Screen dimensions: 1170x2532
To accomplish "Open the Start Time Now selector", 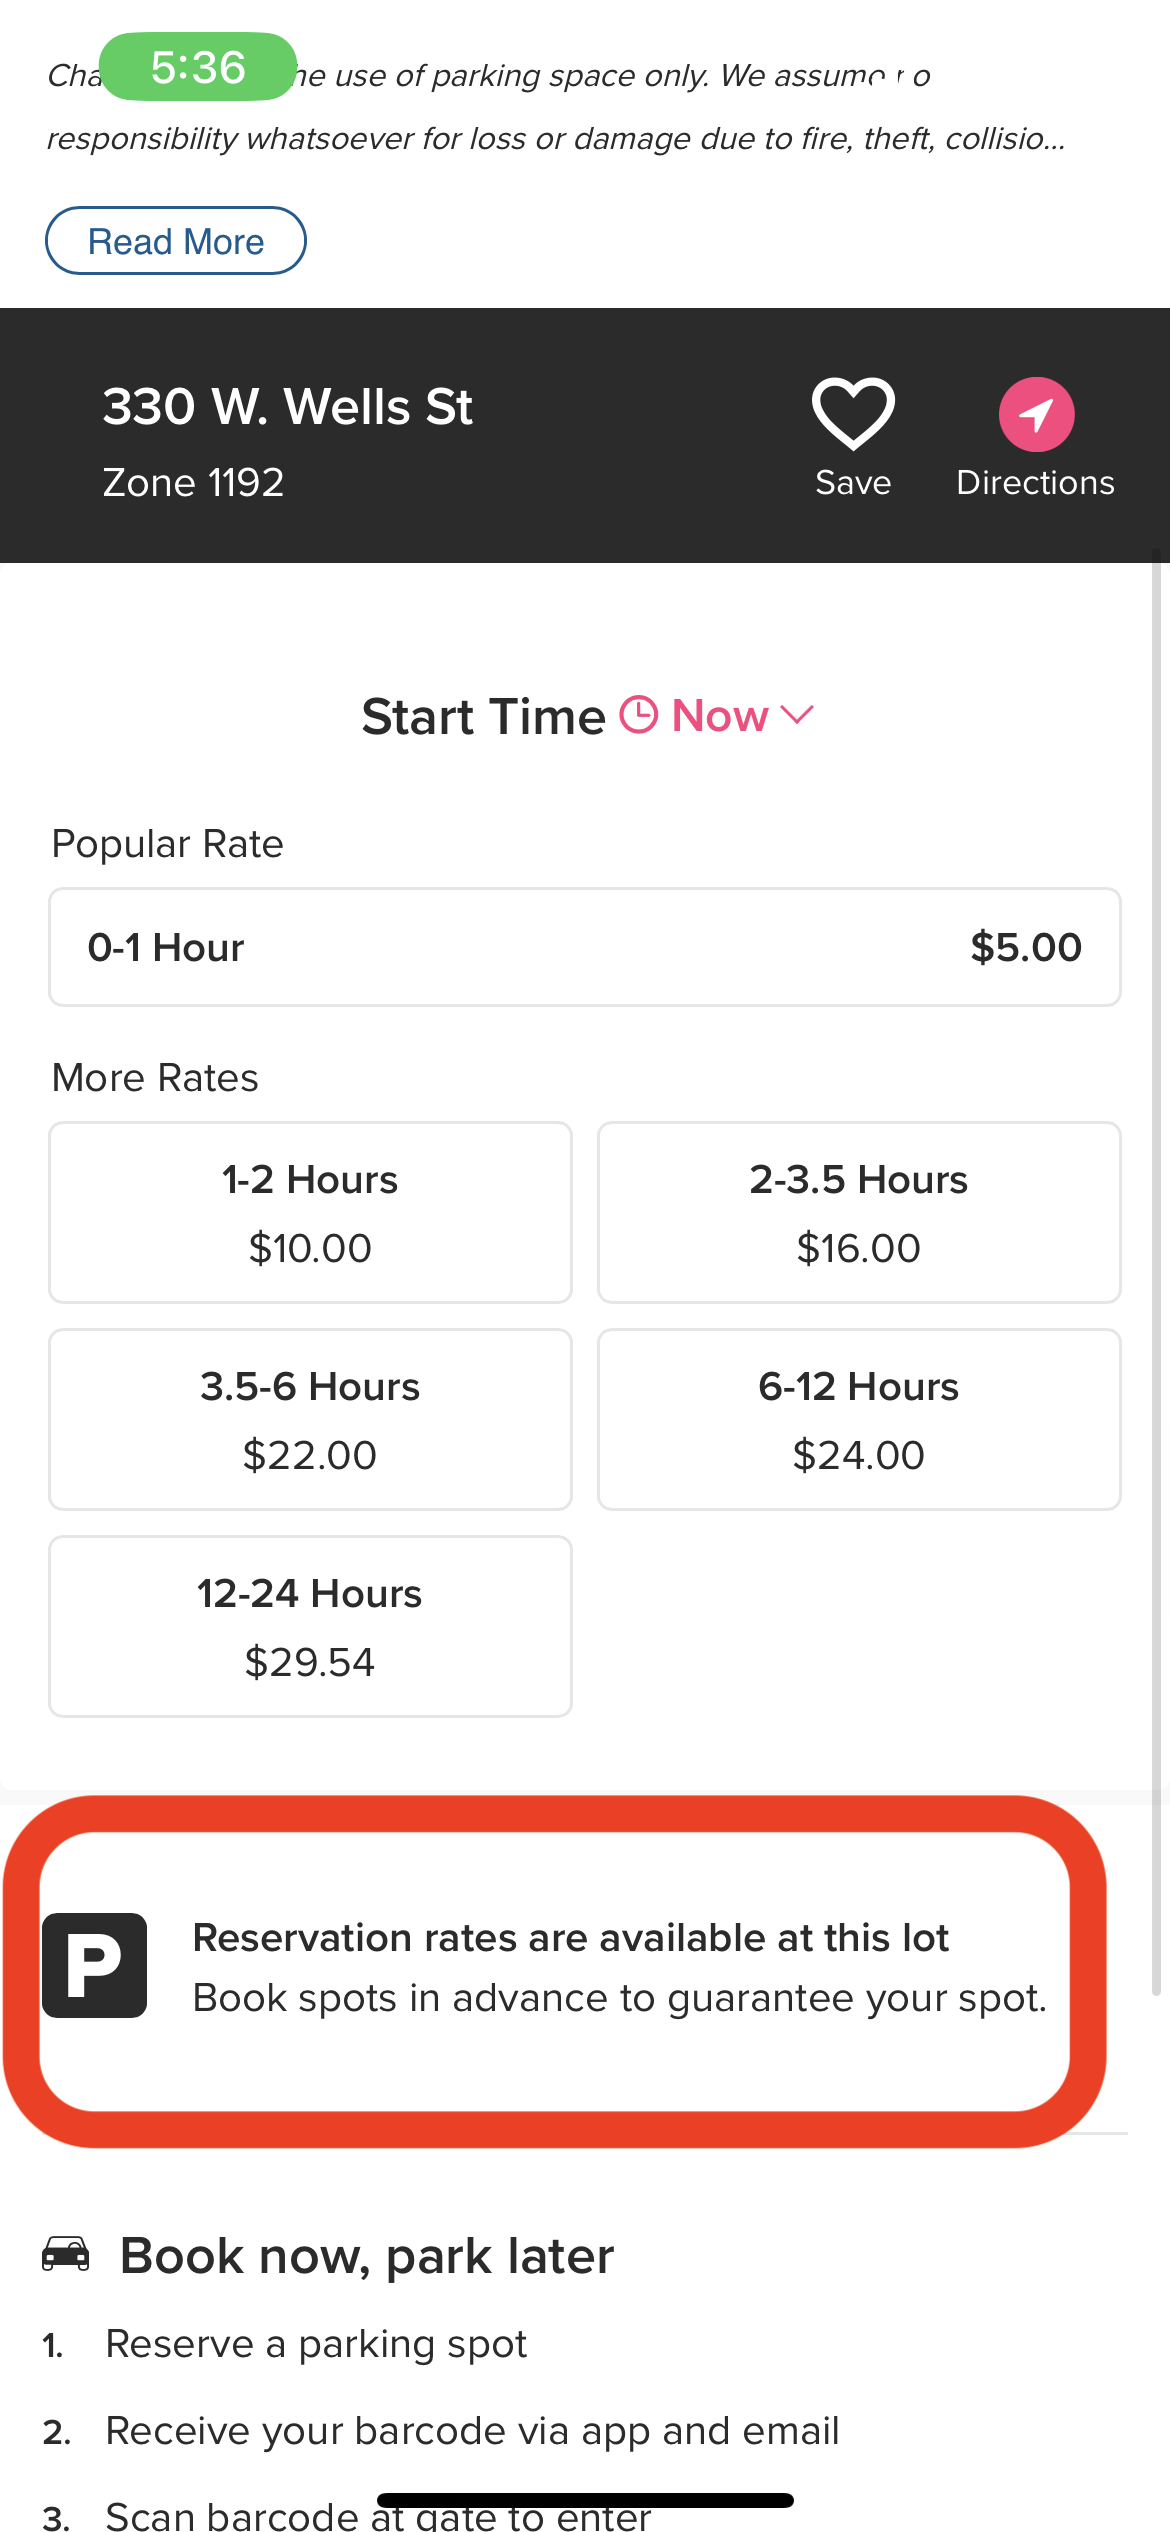I will [720, 716].
